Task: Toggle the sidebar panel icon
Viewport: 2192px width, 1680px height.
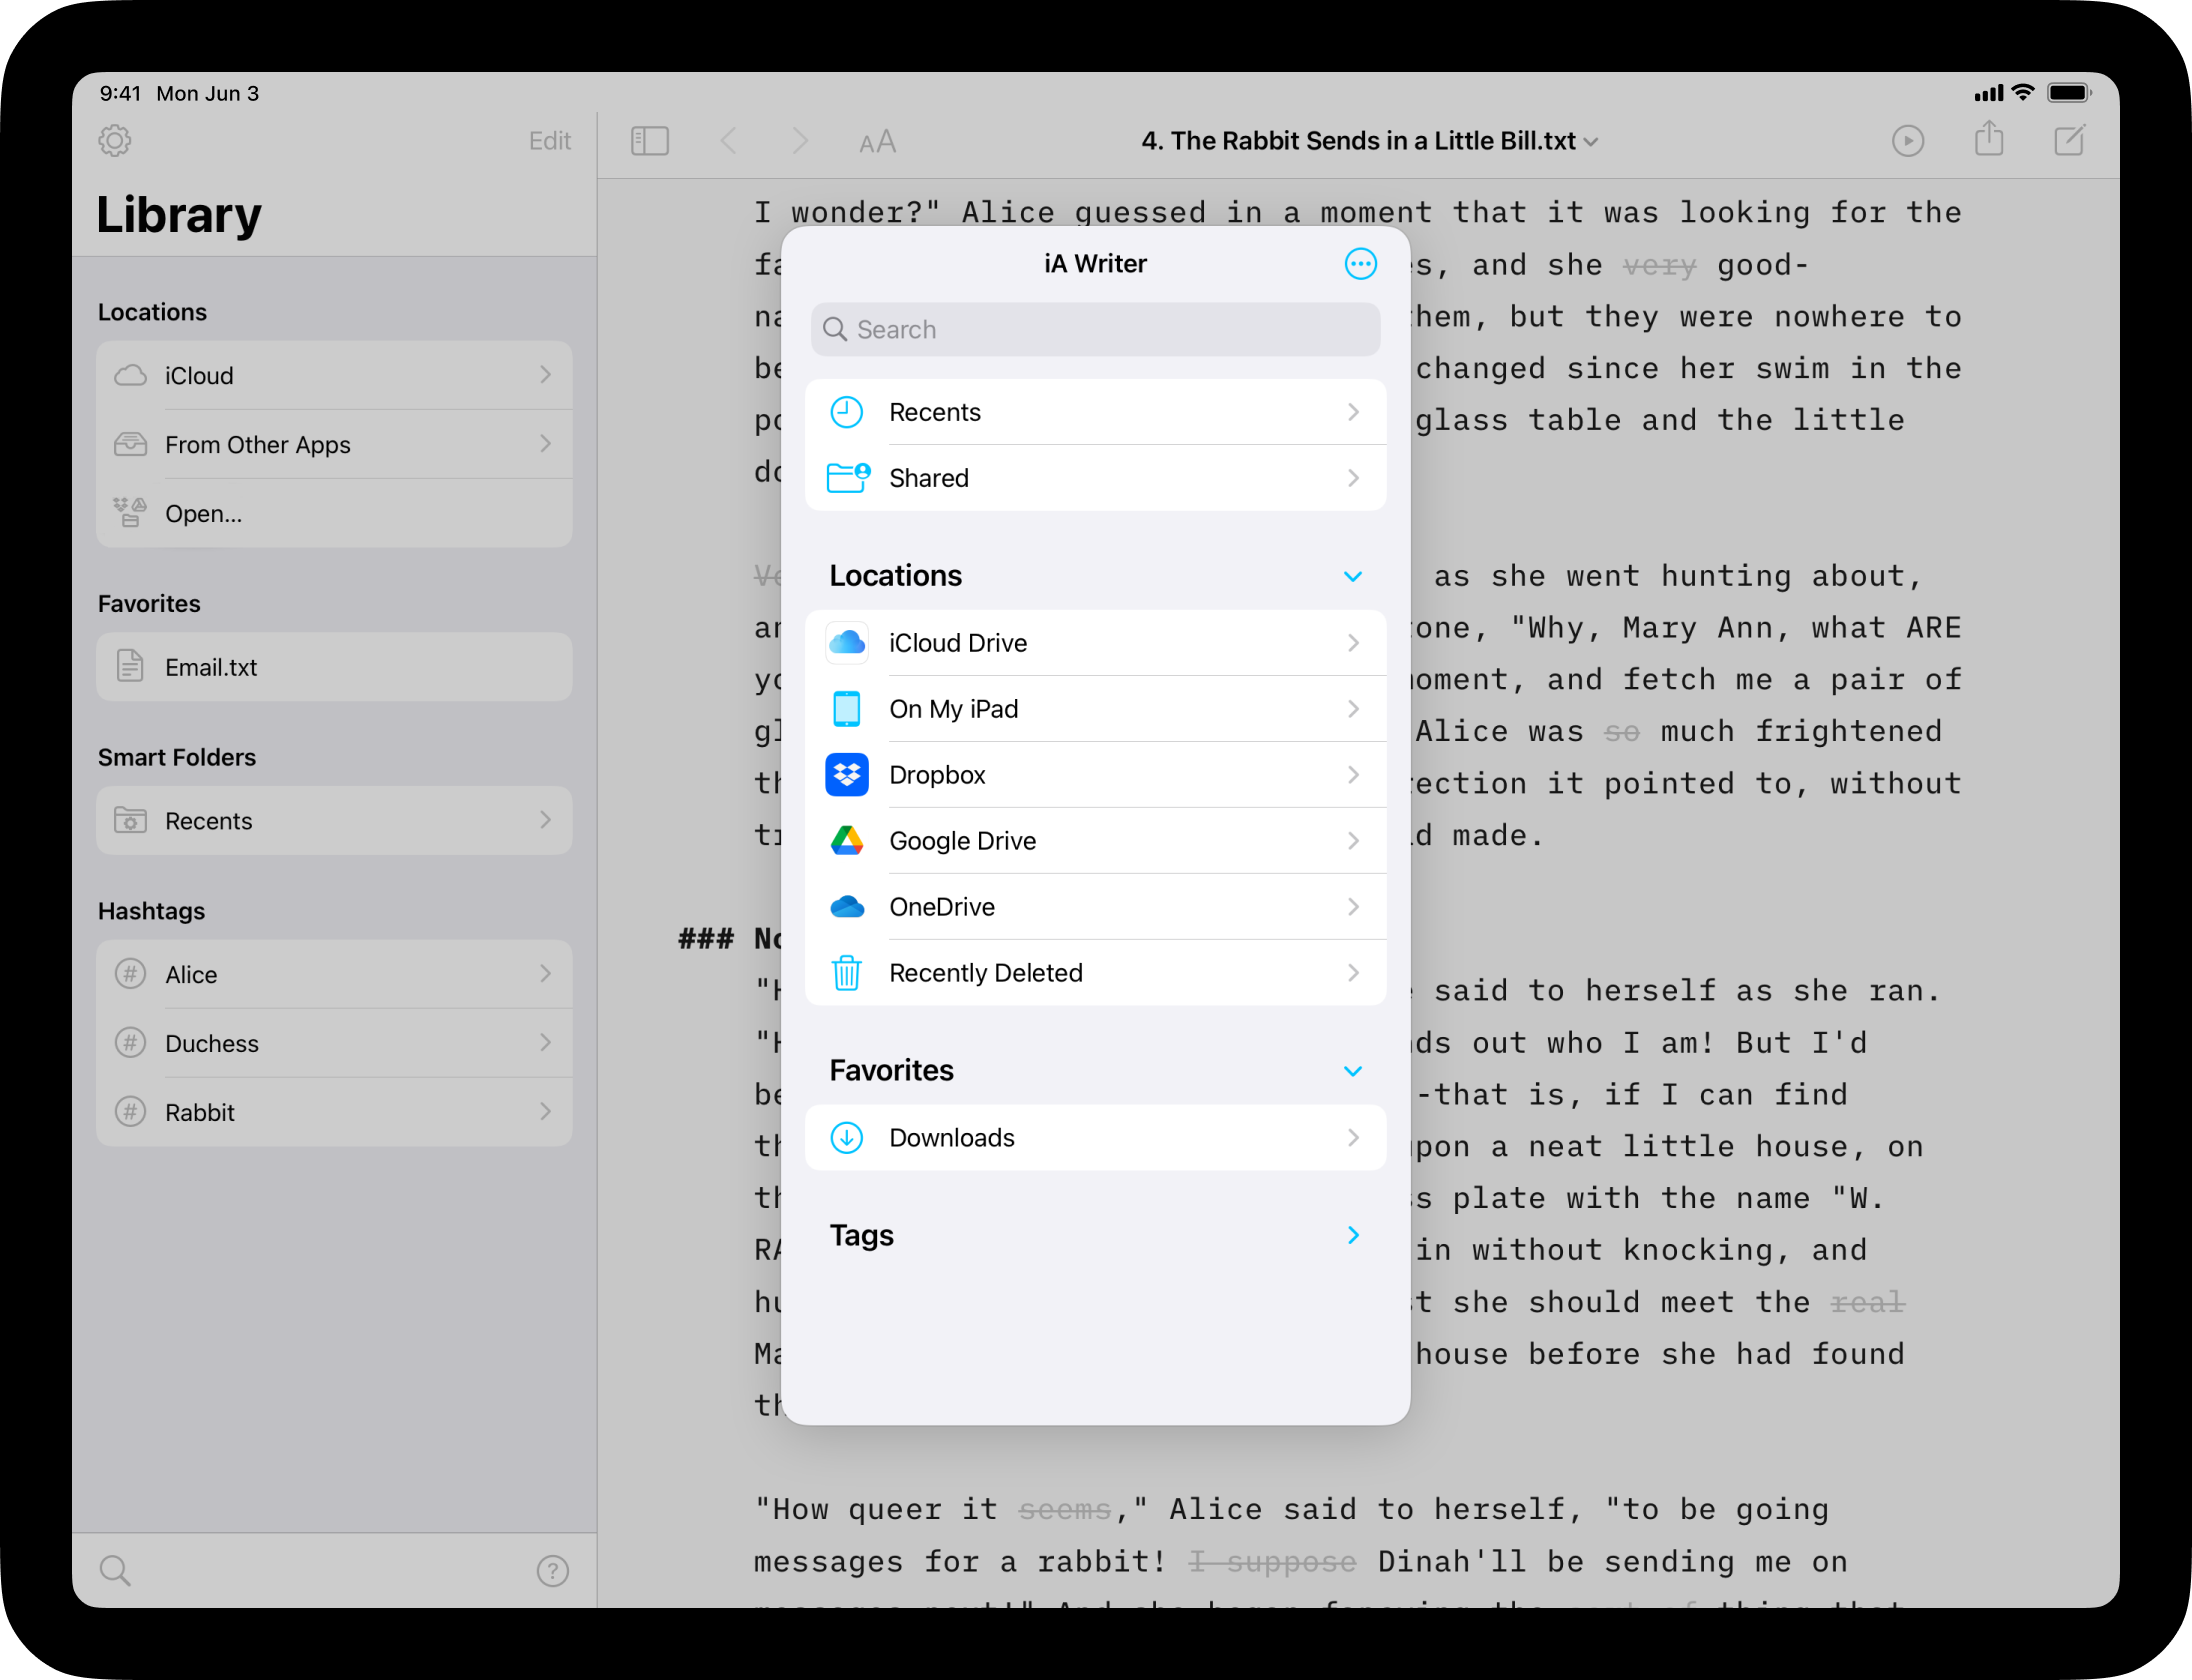Action: pos(650,141)
